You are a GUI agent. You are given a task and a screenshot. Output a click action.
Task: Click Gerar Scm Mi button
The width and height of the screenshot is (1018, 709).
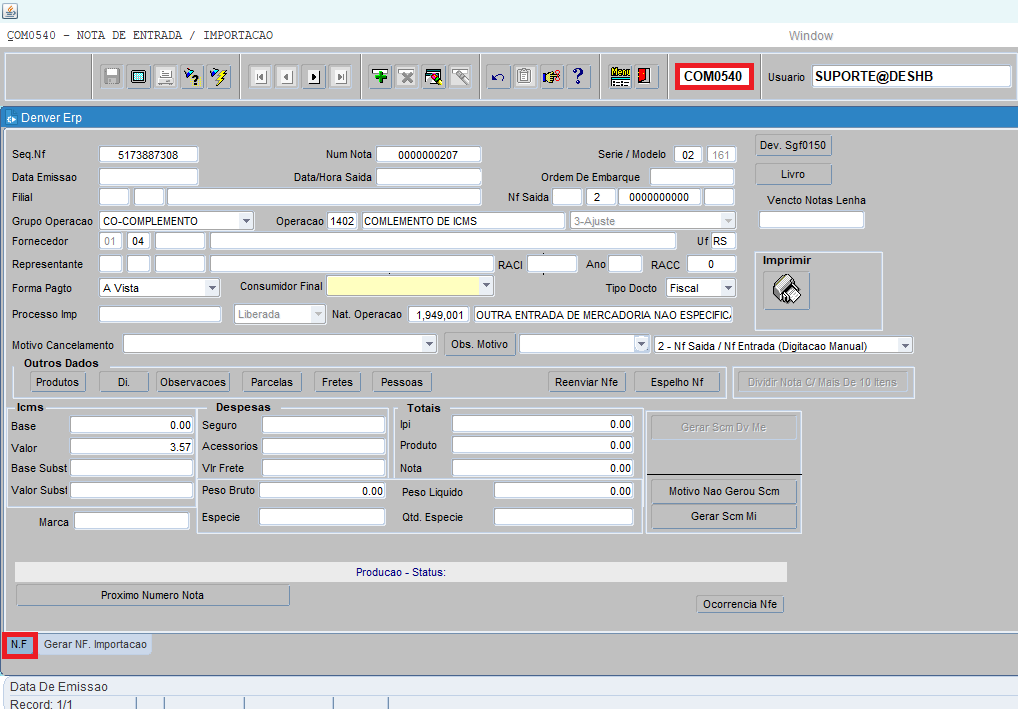725,516
